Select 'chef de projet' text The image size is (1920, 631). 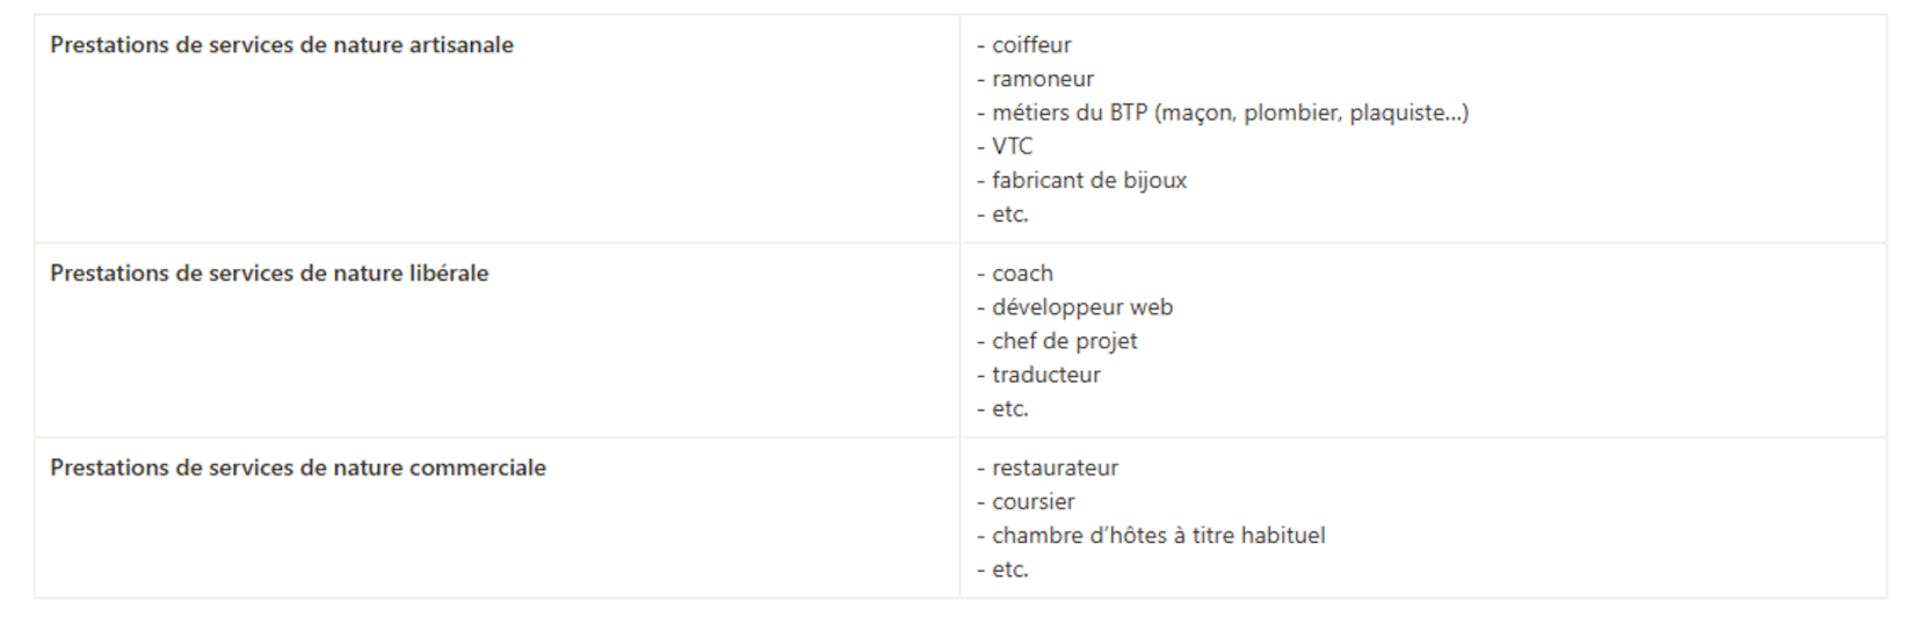[1064, 341]
